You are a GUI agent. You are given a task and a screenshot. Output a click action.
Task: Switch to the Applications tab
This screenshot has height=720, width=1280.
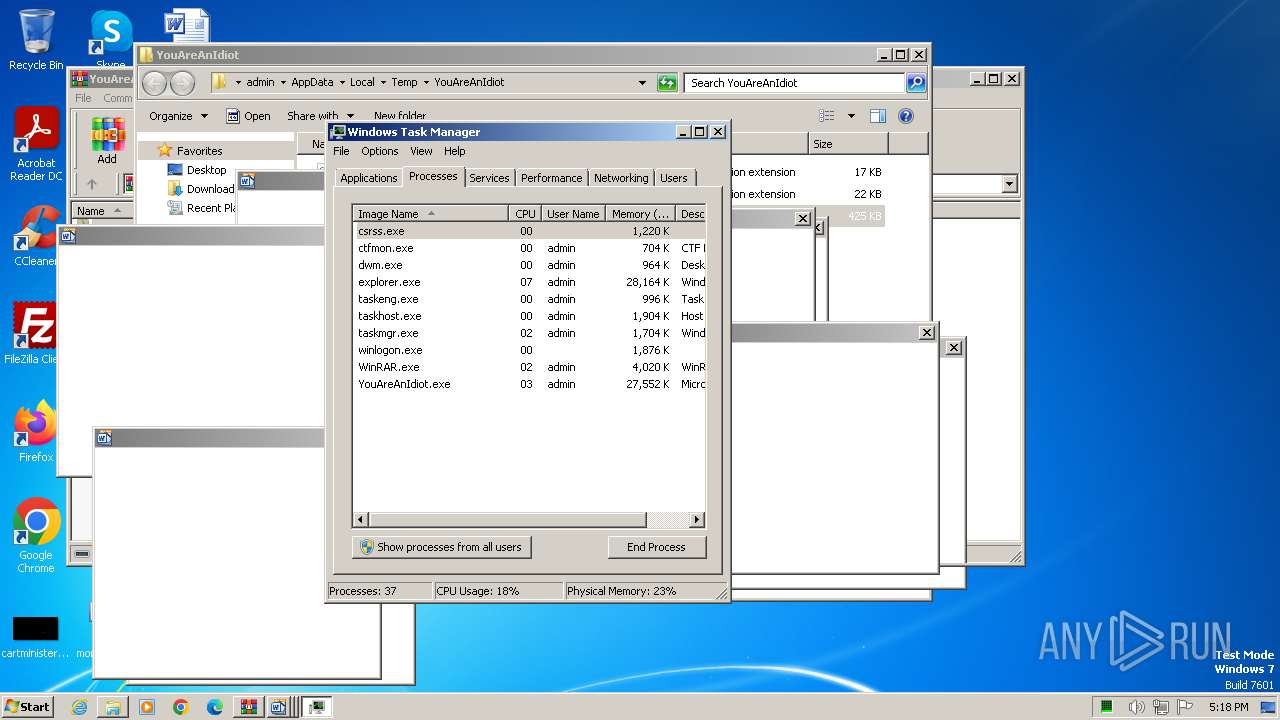tap(368, 178)
